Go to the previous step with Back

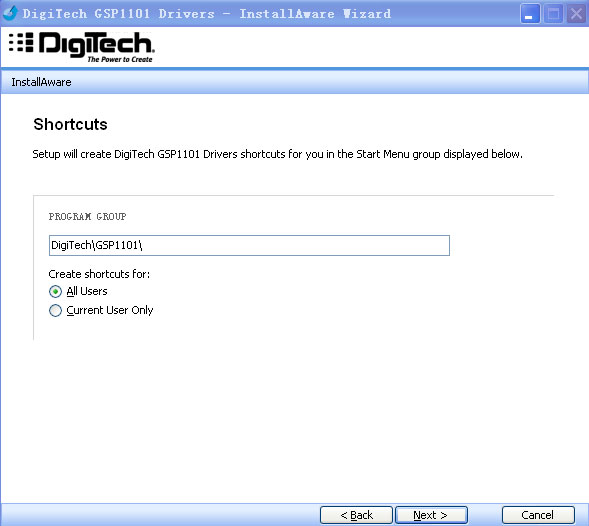point(356,515)
